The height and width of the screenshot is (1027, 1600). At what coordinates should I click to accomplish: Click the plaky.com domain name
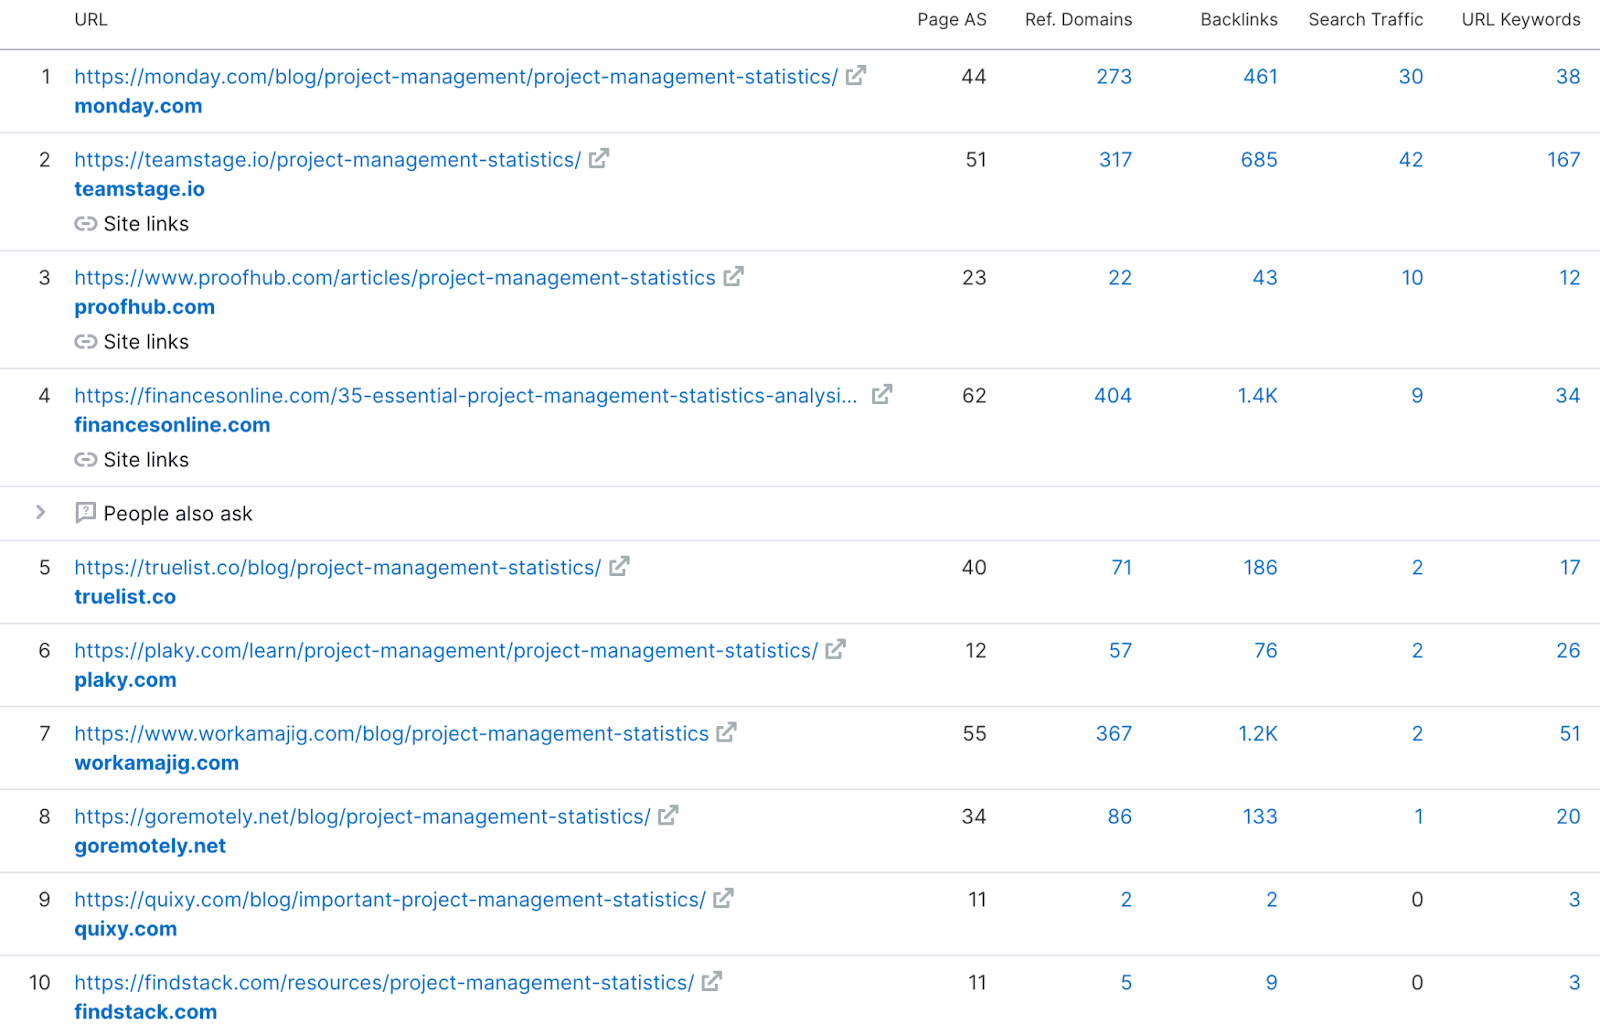click(x=125, y=680)
